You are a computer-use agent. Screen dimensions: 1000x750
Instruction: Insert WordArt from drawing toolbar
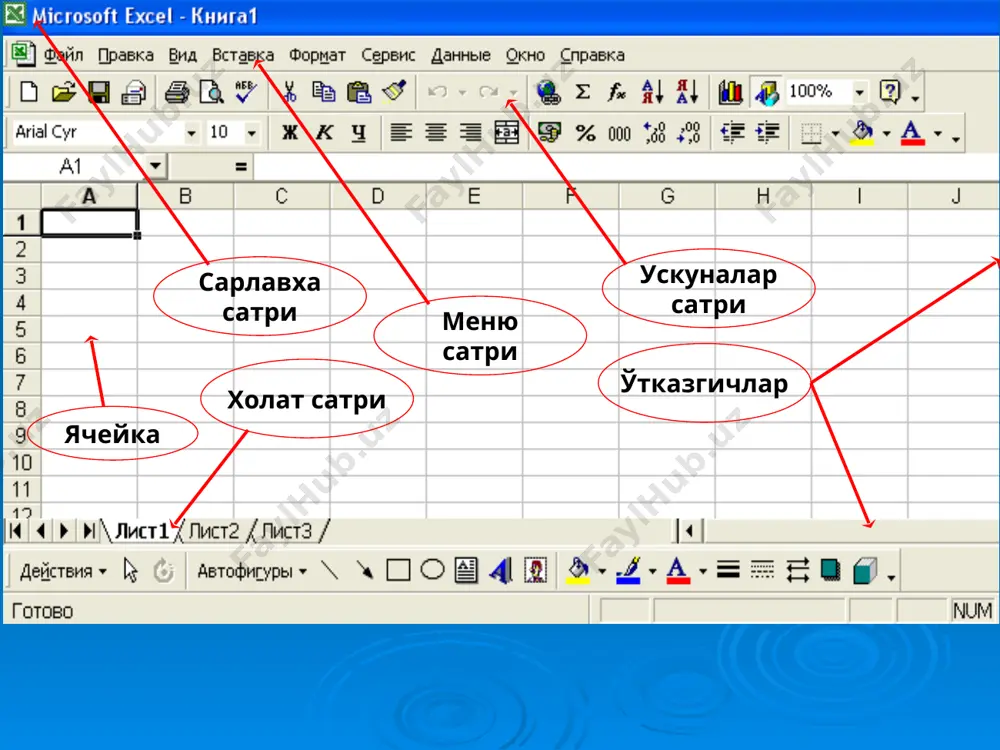(x=501, y=570)
